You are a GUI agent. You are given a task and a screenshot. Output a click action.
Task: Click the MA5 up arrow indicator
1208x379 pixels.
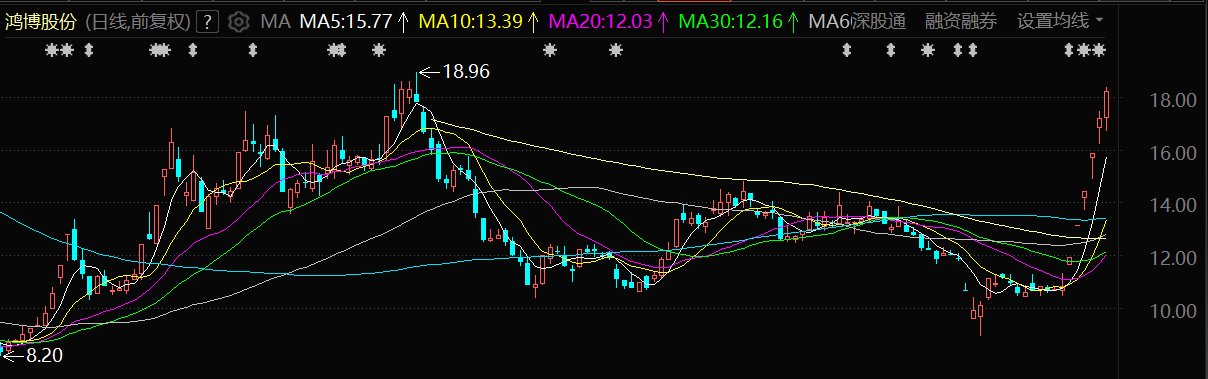coord(403,21)
